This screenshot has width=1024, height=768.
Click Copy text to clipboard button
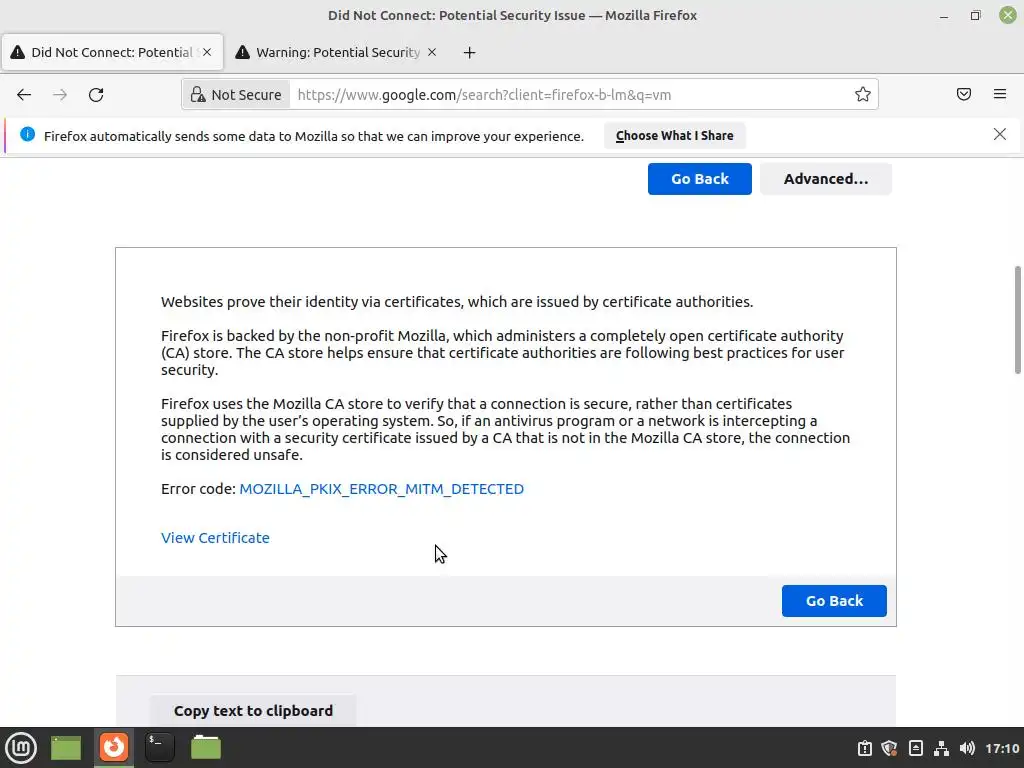pyautogui.click(x=253, y=711)
